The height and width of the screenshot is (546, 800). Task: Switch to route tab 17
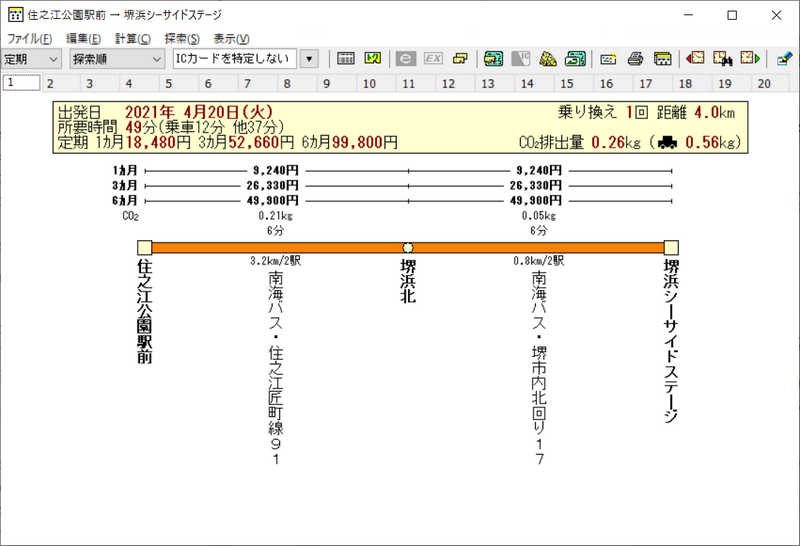tap(654, 83)
